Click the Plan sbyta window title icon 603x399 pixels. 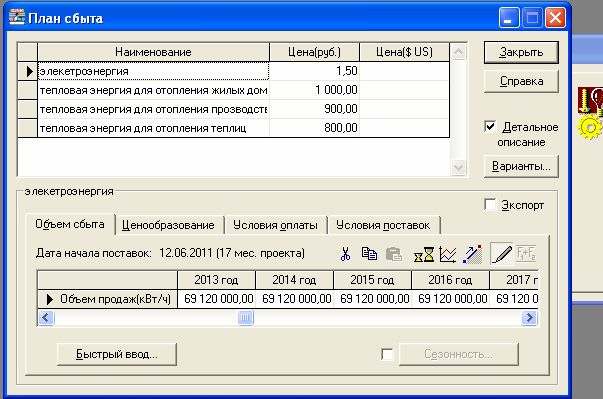[x=17, y=17]
